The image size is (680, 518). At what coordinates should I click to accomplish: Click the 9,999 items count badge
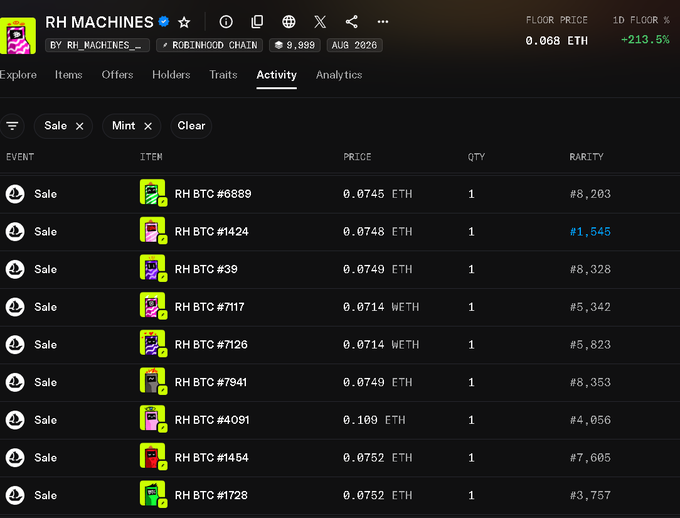coord(295,45)
